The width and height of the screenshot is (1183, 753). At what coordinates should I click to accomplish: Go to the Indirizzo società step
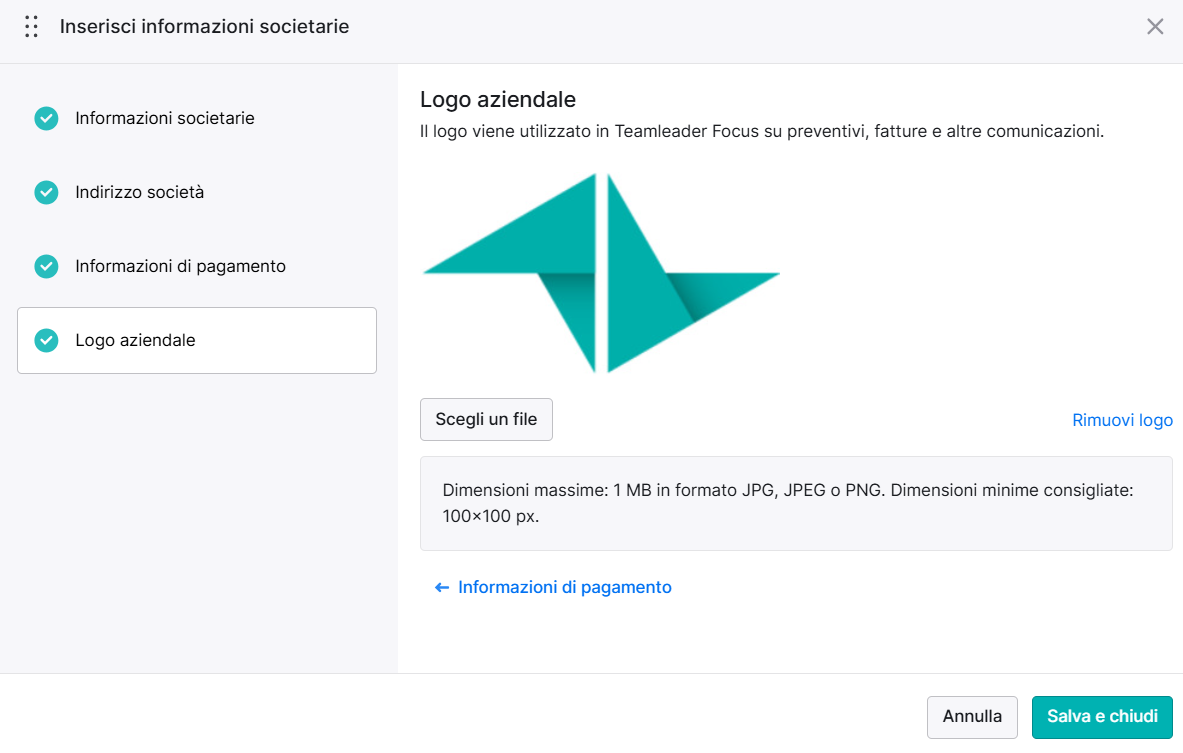click(x=140, y=192)
